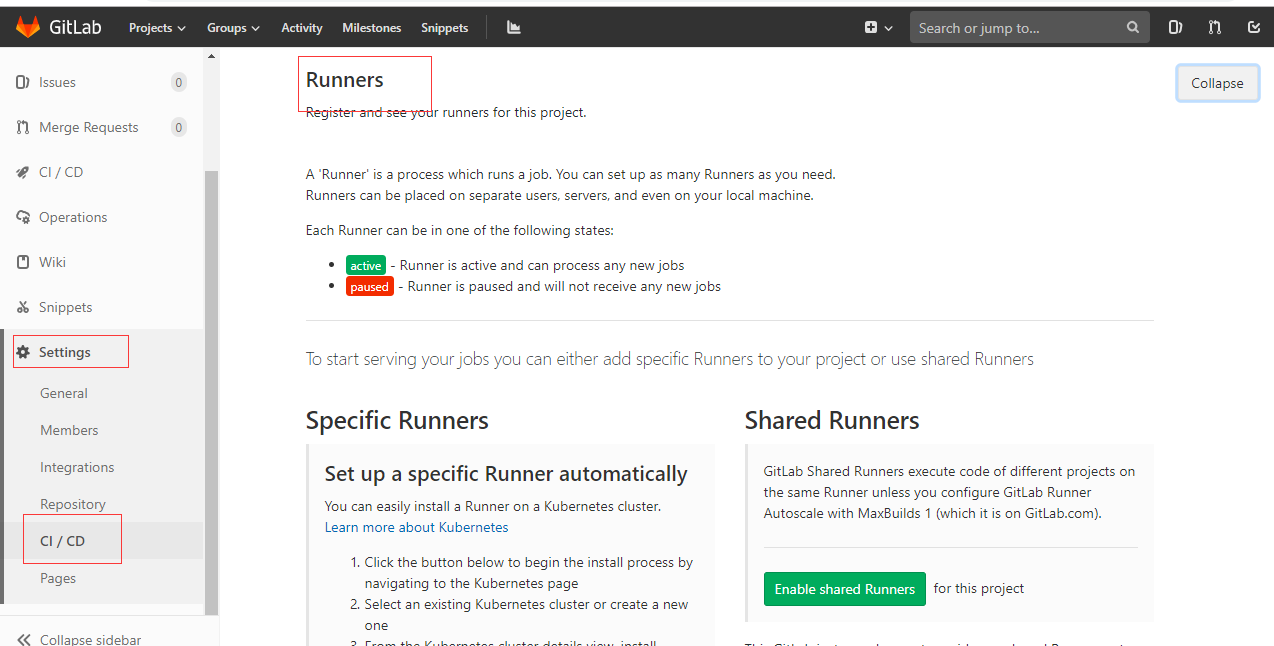Open the issues icon in top navbar
Image resolution: width=1274 pixels, height=646 pixels.
pos(1175,28)
